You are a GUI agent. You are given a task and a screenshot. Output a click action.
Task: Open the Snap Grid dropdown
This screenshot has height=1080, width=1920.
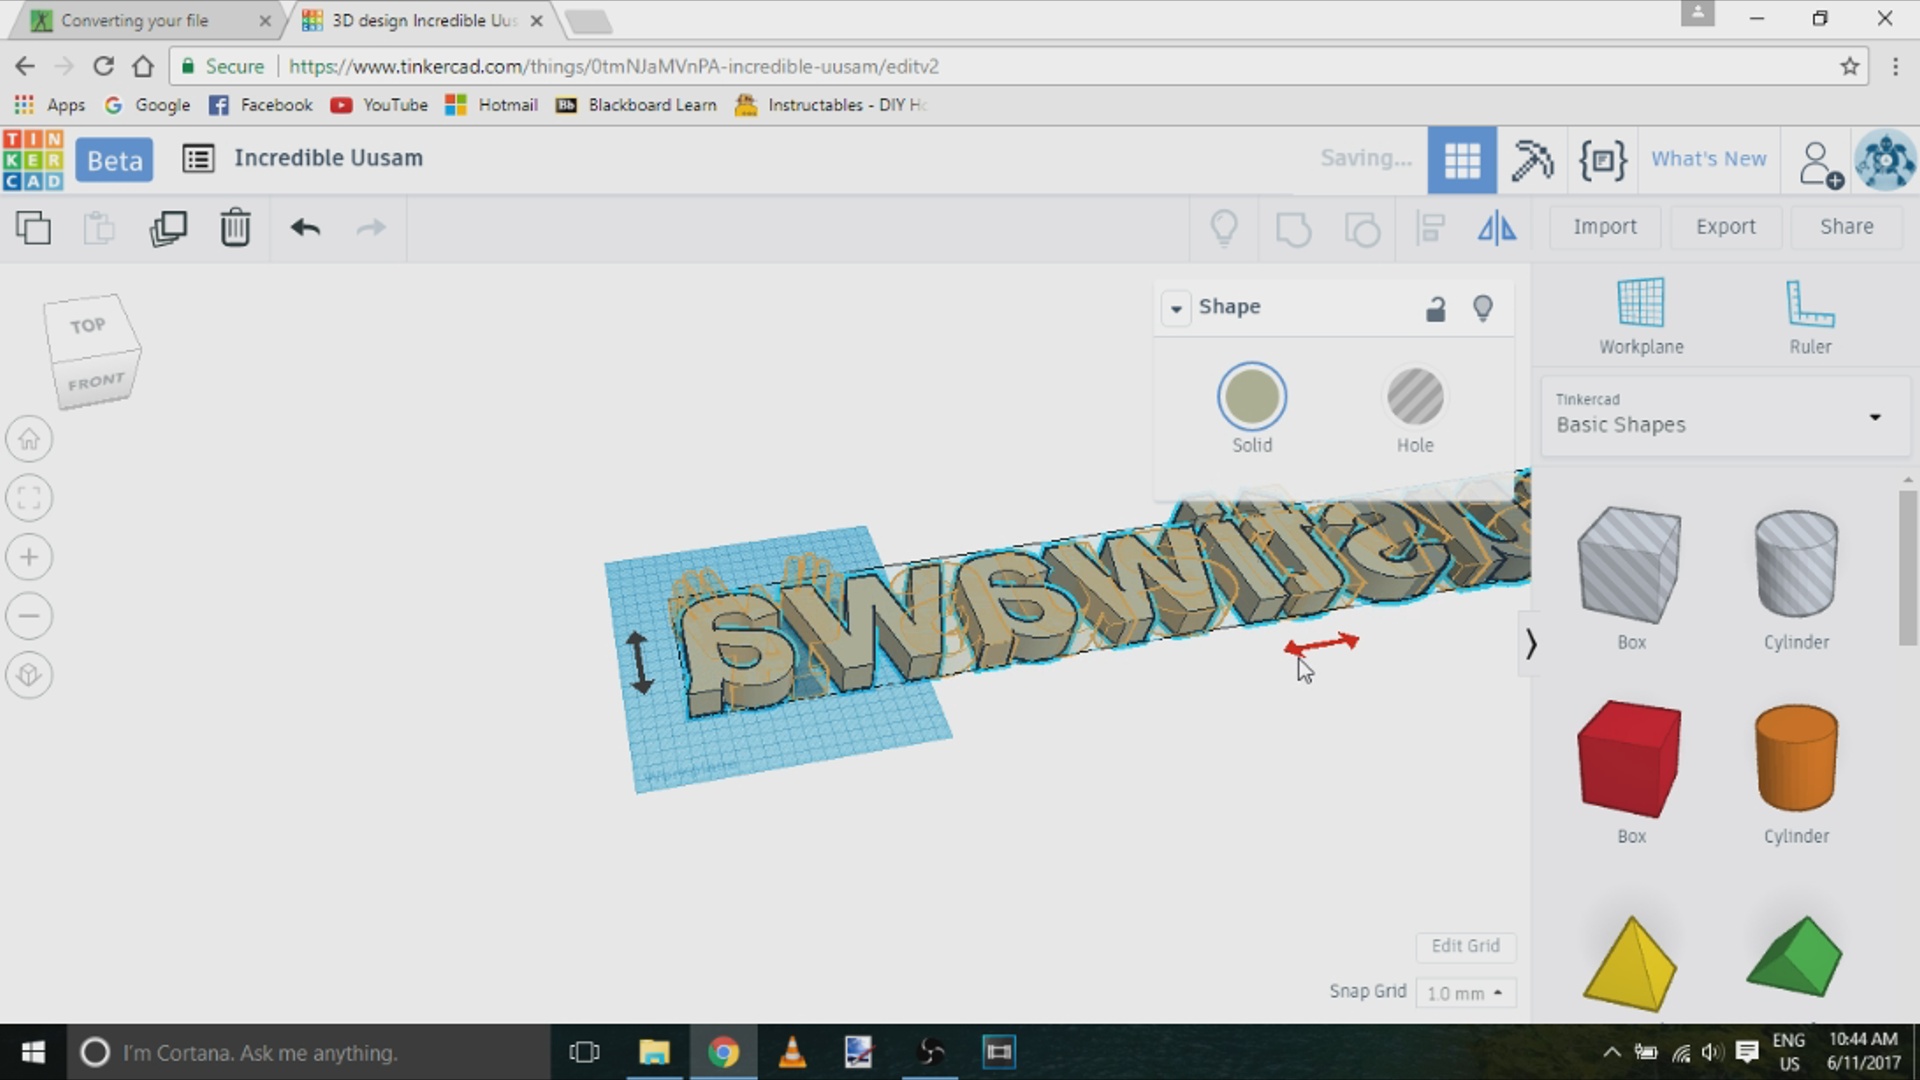(x=1465, y=993)
